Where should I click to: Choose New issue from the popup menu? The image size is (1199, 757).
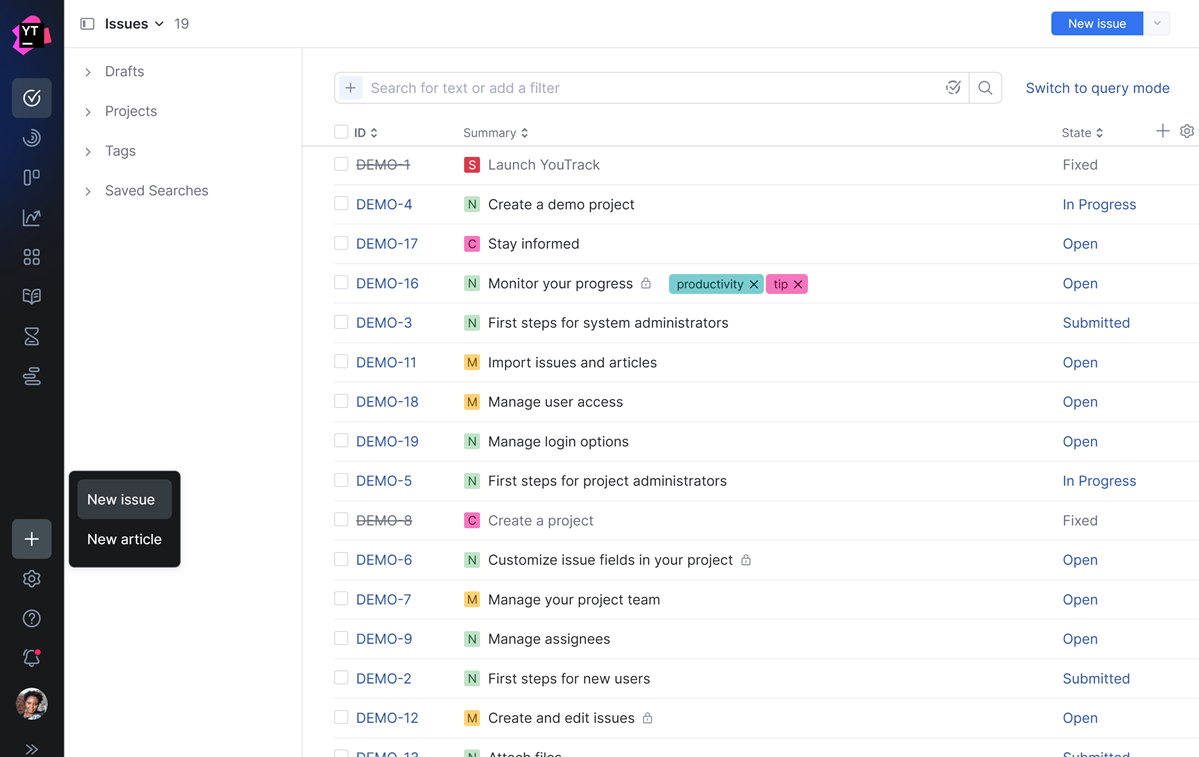121,499
